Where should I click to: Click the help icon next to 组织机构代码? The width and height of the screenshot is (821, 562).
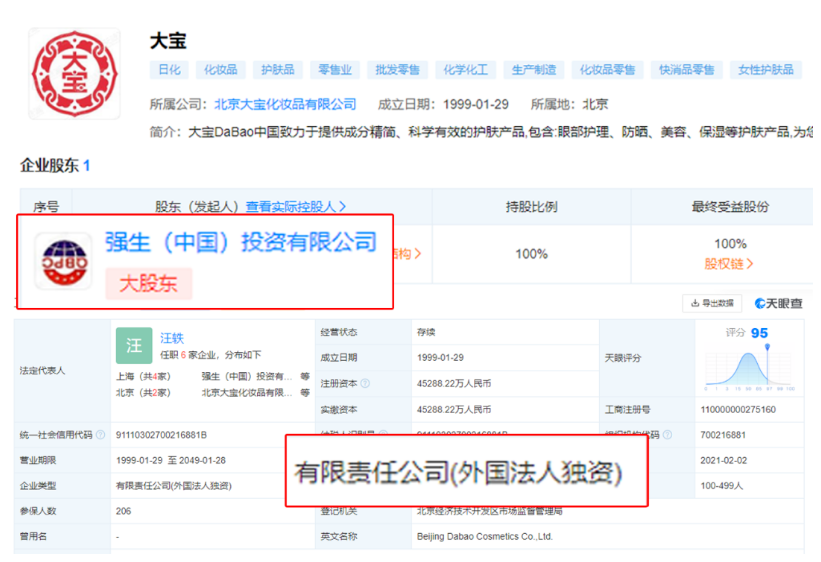coord(668,435)
